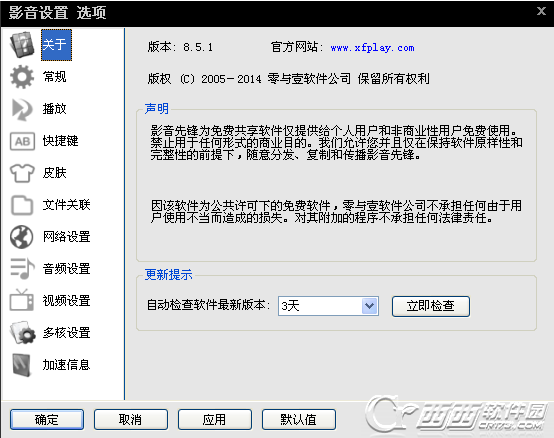This screenshot has width=554, height=438.
Task: Select the 关于 tab label
Action: point(57,45)
